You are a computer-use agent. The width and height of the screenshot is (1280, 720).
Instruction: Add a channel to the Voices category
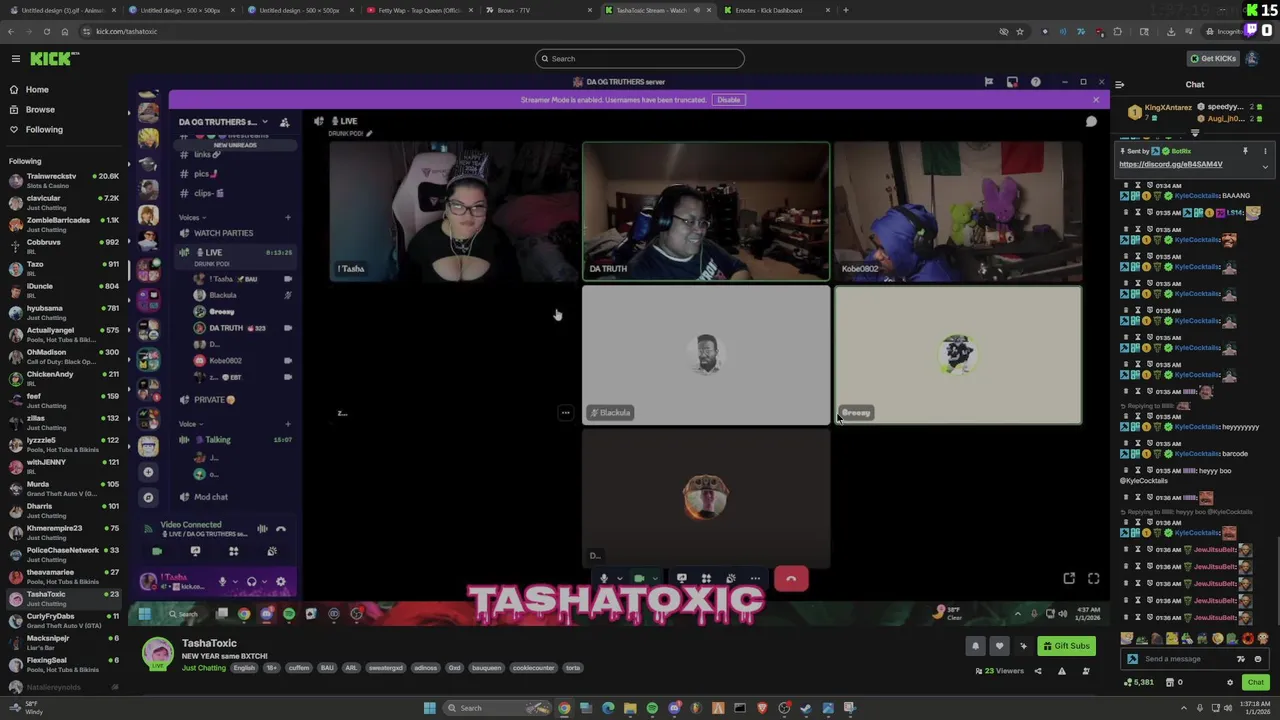(288, 217)
